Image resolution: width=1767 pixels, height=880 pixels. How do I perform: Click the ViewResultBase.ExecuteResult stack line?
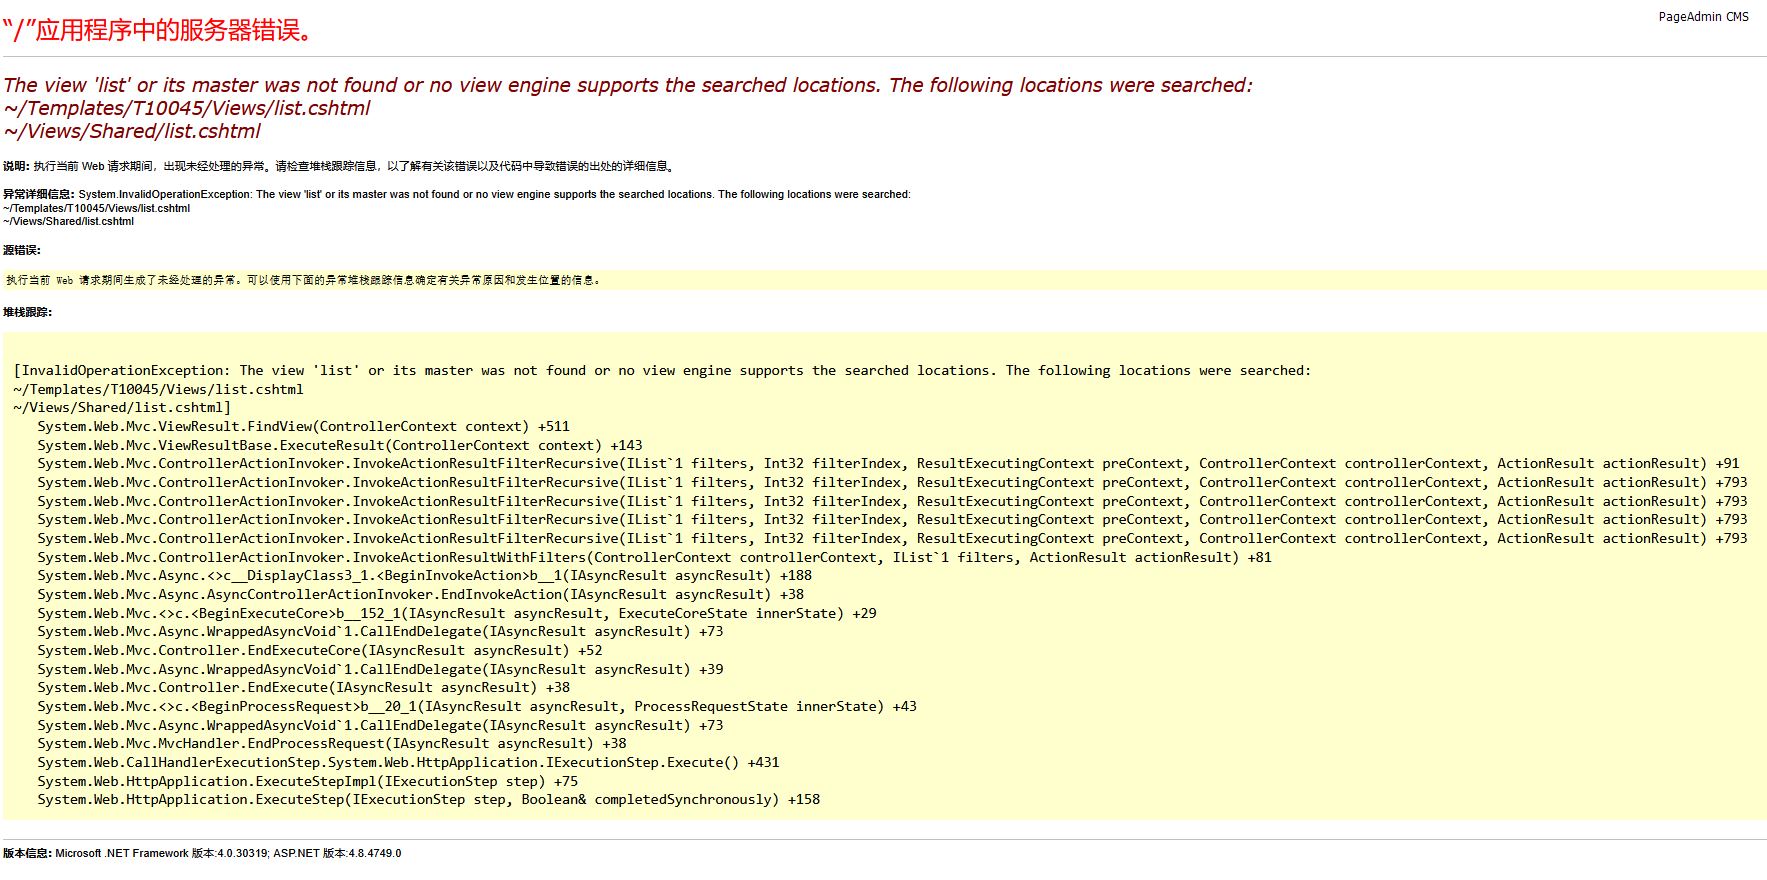coord(340,445)
